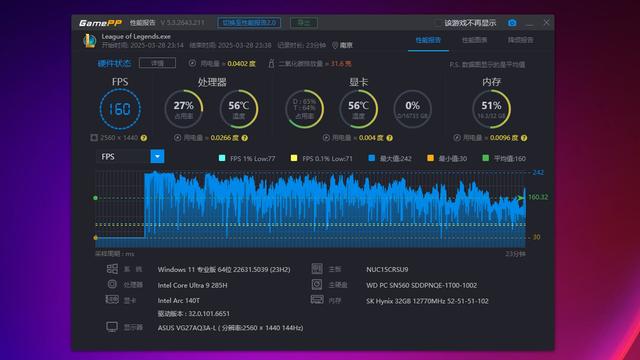Switch to the 性能图表 tab
This screenshot has width=640, height=360.
pyautogui.click(x=474, y=40)
